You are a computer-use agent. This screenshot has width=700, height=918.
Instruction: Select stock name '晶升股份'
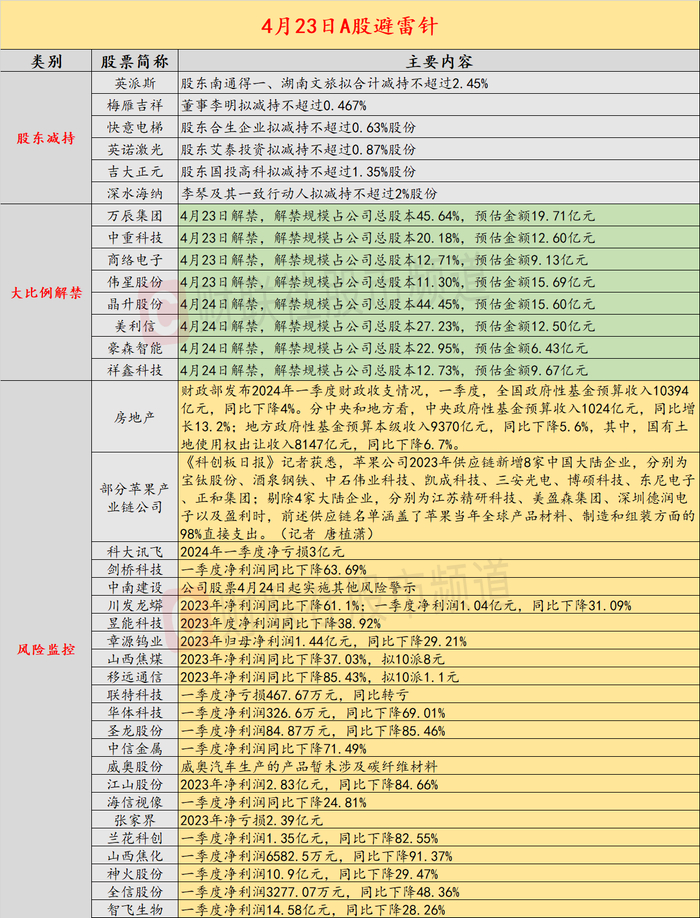[x=135, y=304]
